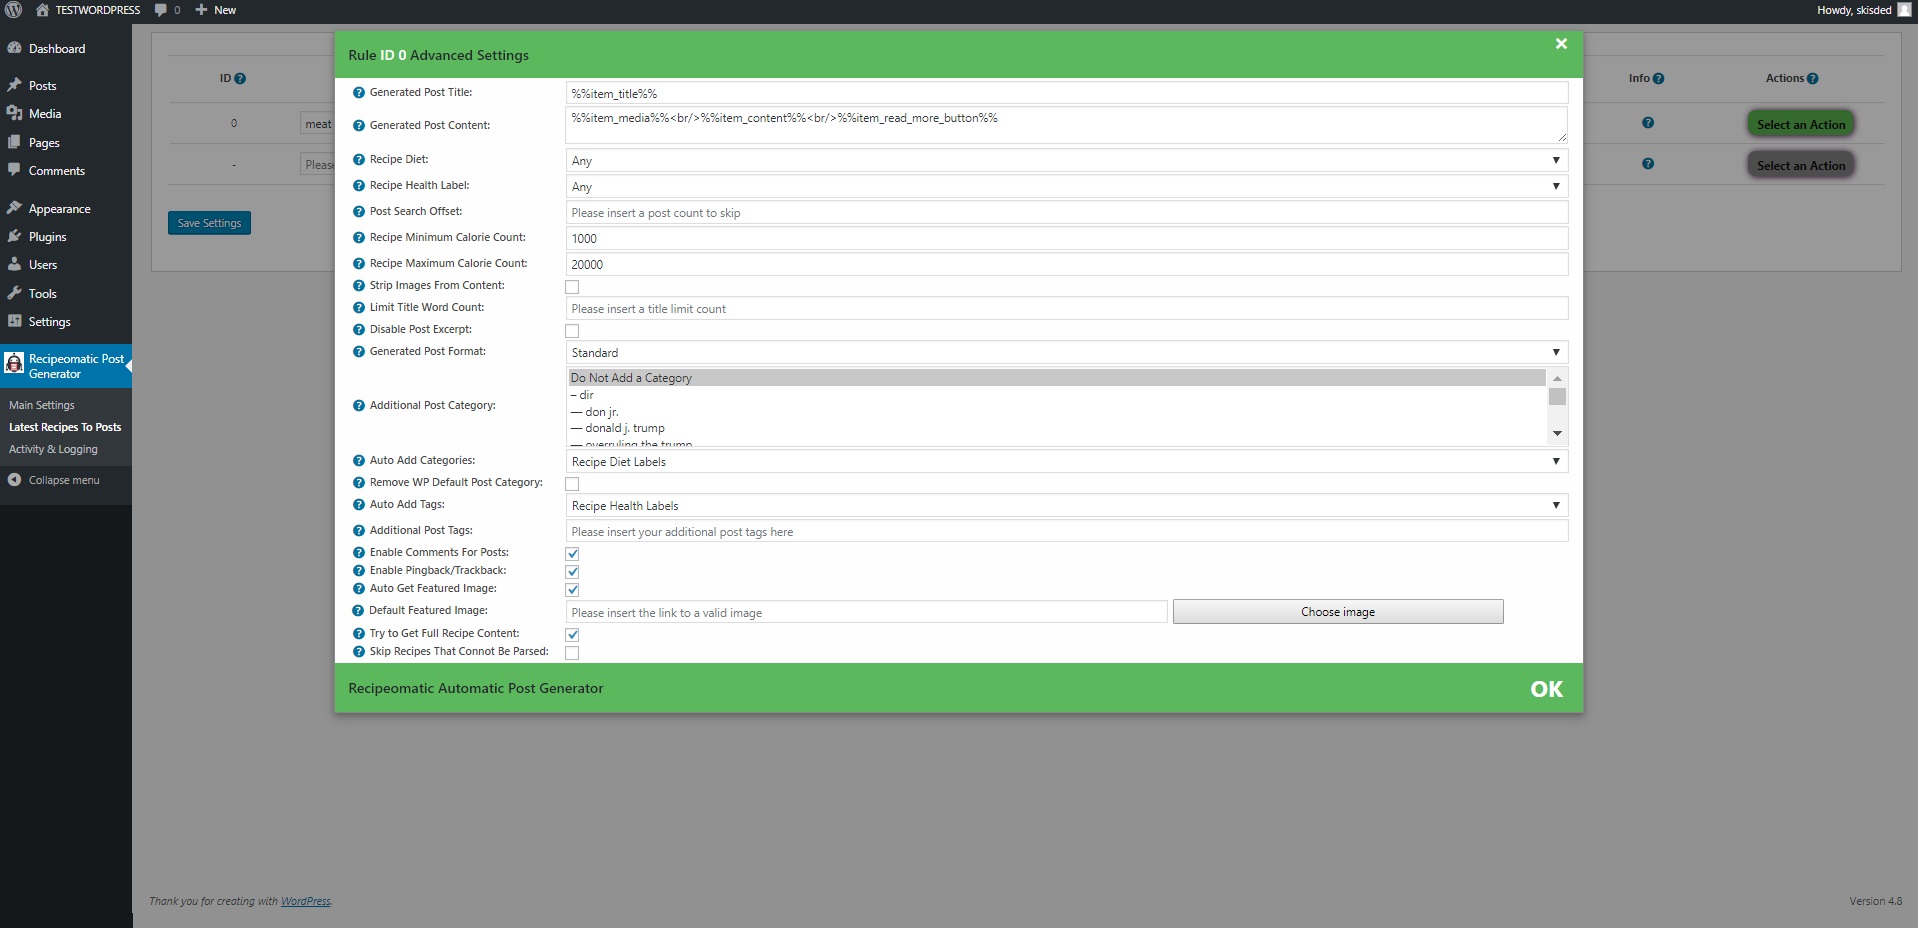Click help icon beside Recipe Minimum Calorie Count

click(359, 238)
